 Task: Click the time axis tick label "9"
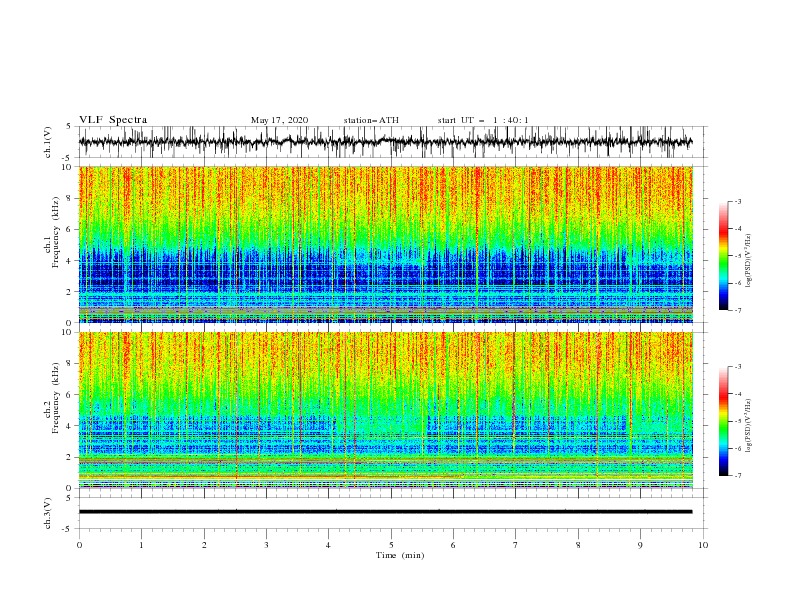pyautogui.click(x=640, y=545)
